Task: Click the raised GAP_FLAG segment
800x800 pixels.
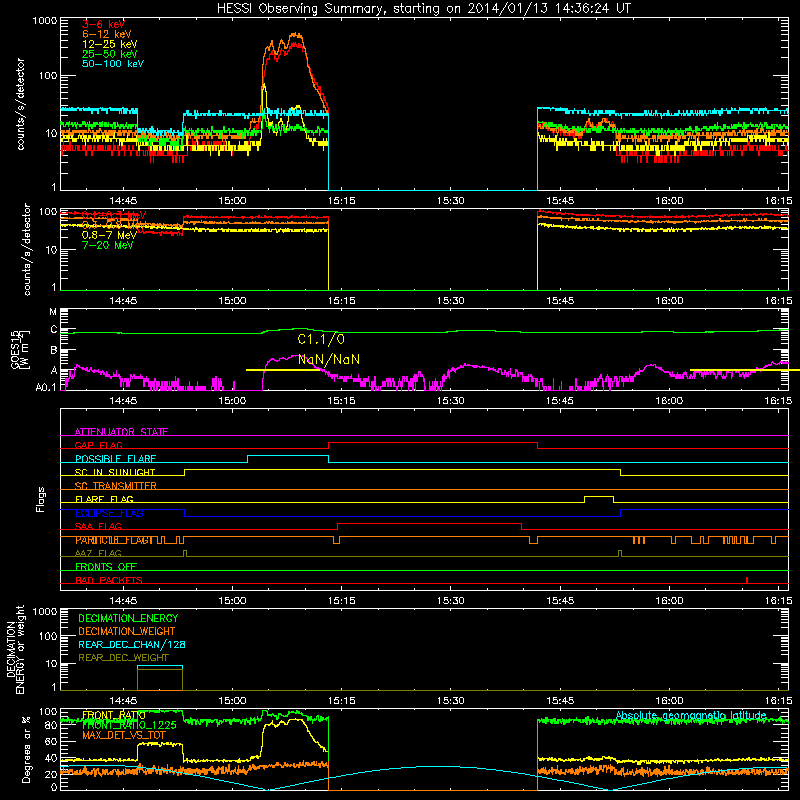Action: pos(433,443)
